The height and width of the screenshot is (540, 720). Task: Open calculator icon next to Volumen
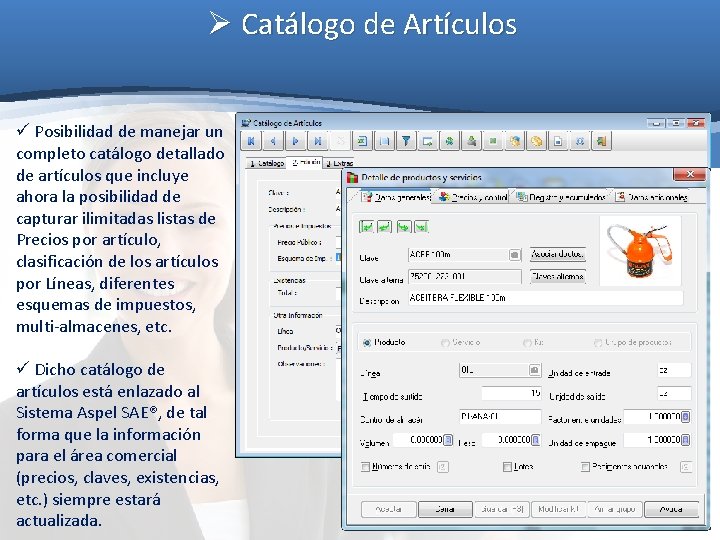coord(449,440)
